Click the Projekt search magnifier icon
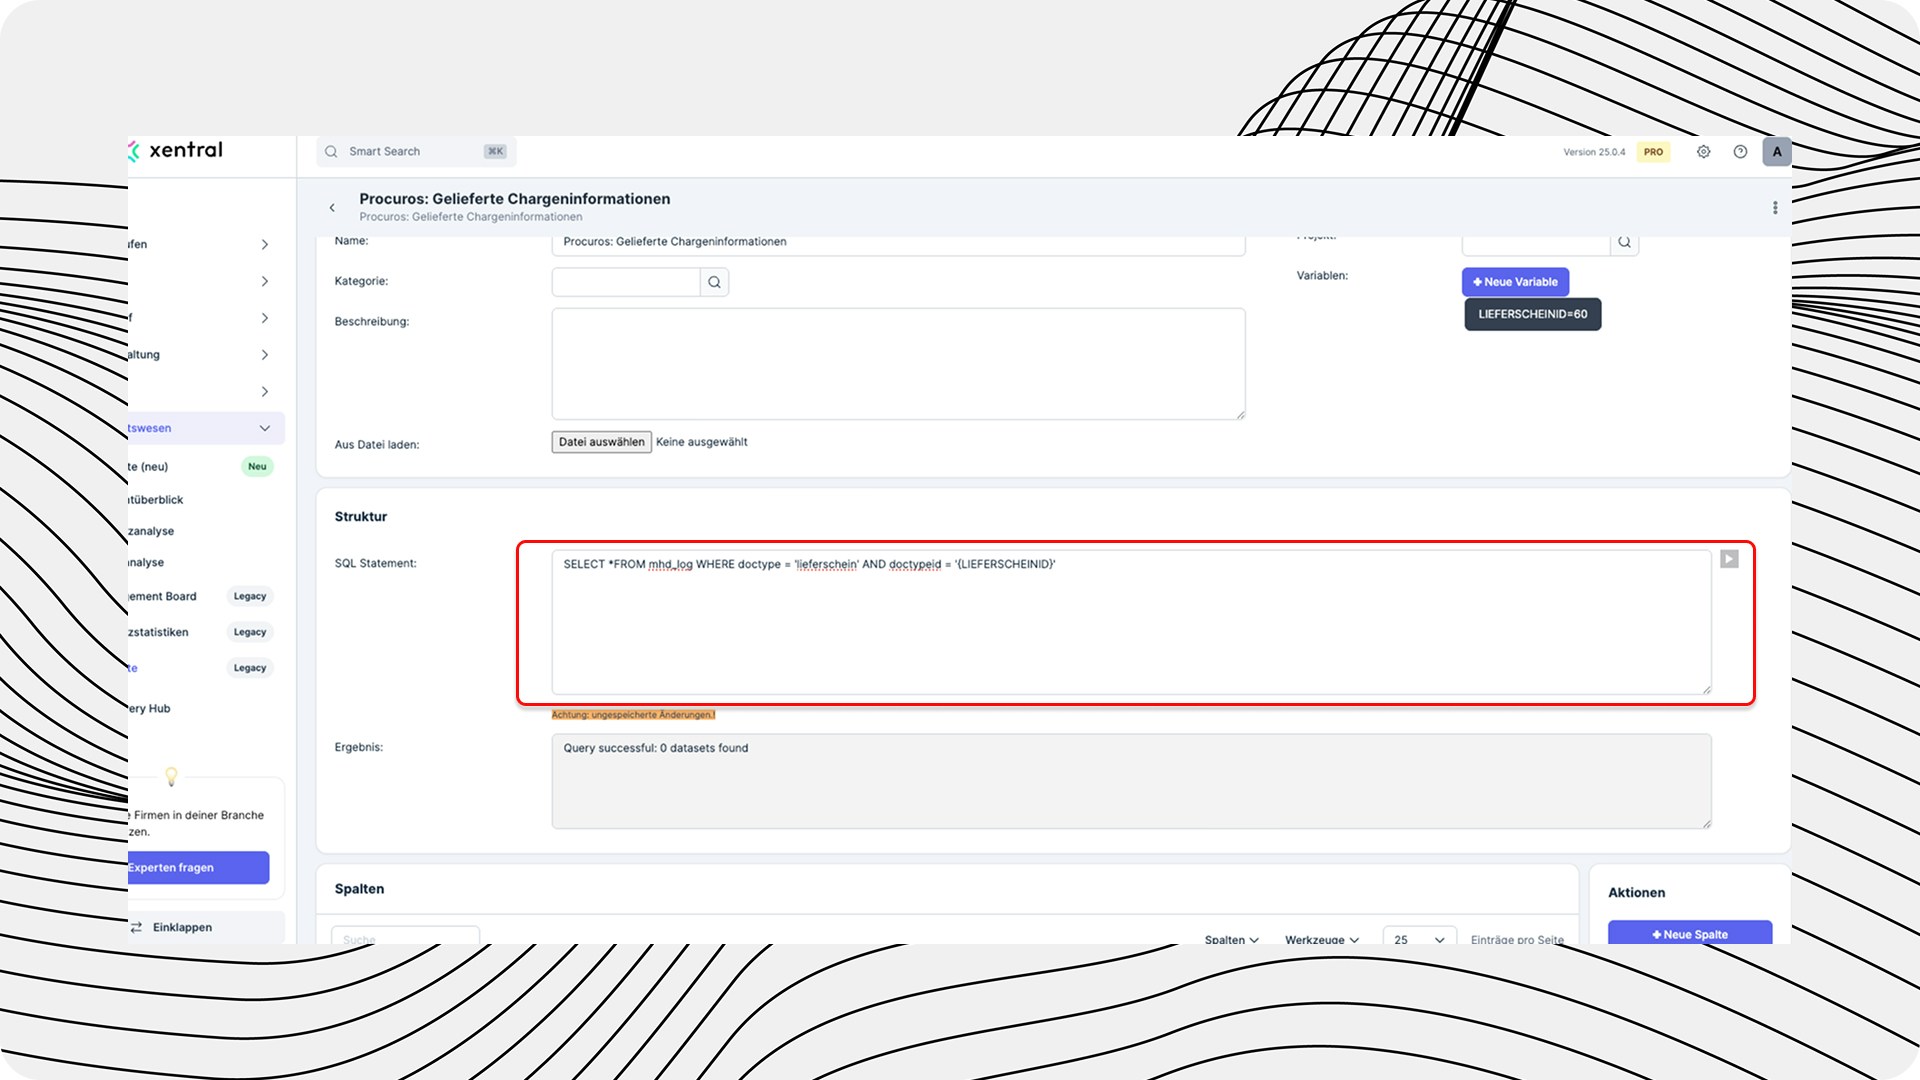This screenshot has width=1920, height=1080. (x=1624, y=242)
